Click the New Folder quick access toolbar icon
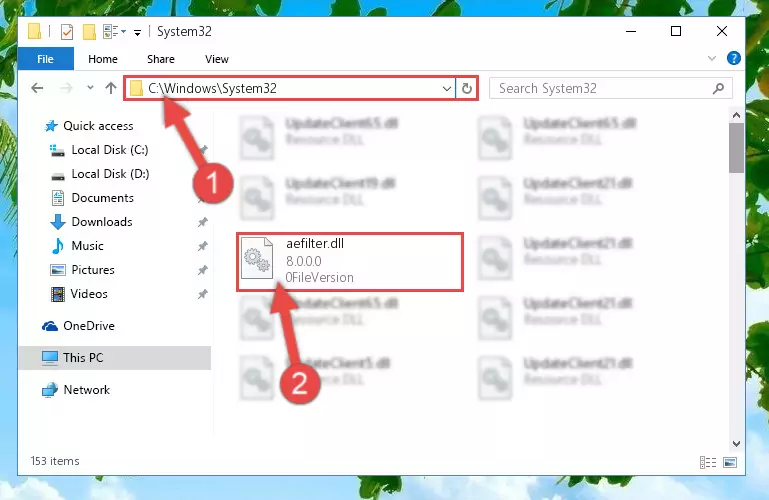The width and height of the screenshot is (769, 500). pyautogui.click(x=89, y=32)
